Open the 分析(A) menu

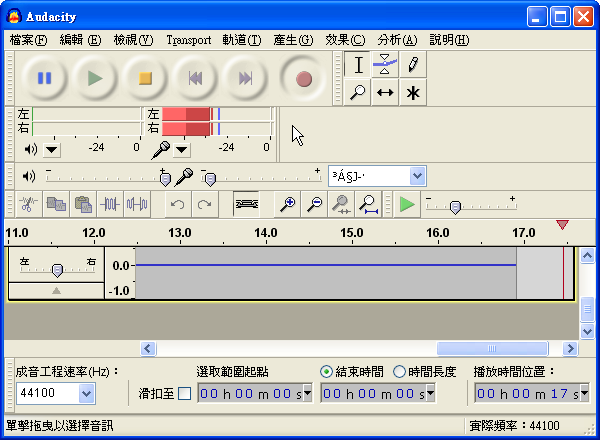(397, 40)
